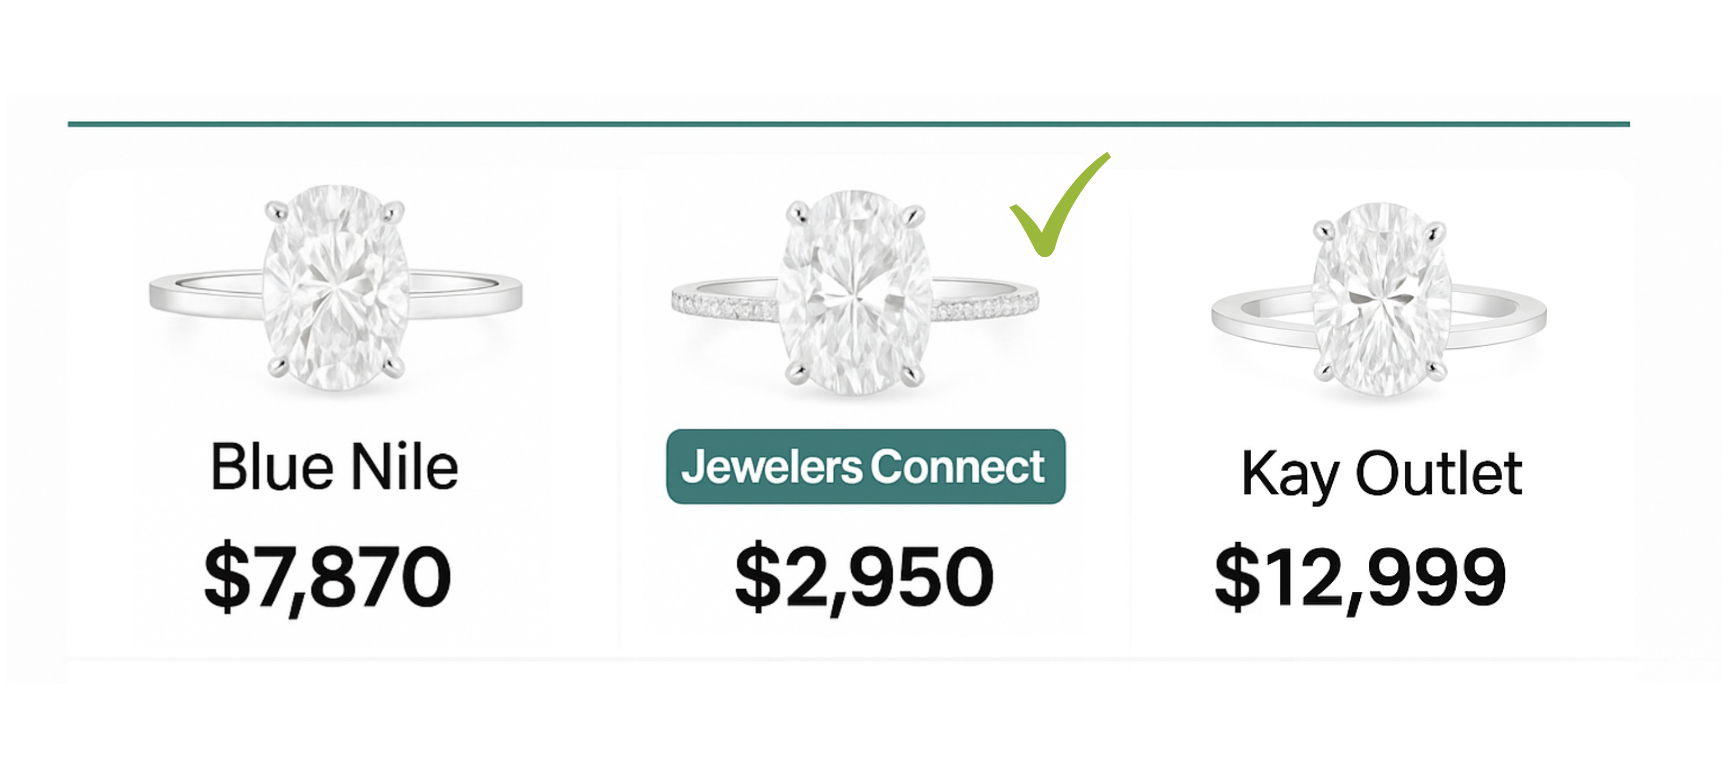Click bottom-right prong of Jewelers Connect ring
Viewport: 1728px width, 777px height.
(910, 375)
